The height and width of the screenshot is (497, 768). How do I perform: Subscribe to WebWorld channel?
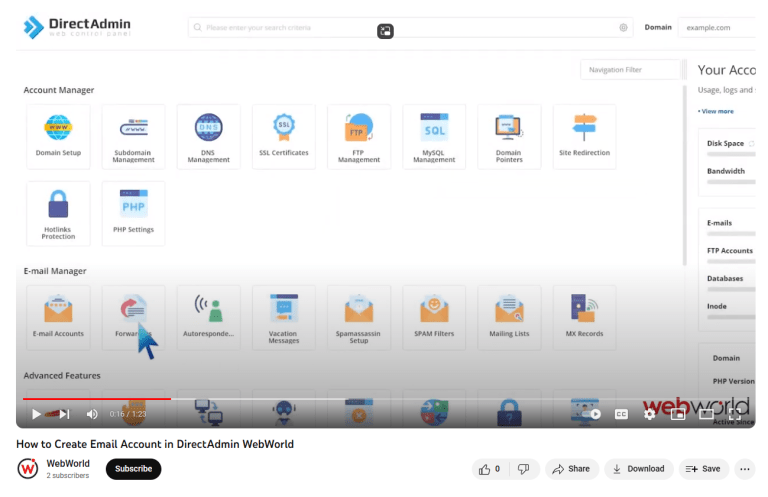[133, 469]
